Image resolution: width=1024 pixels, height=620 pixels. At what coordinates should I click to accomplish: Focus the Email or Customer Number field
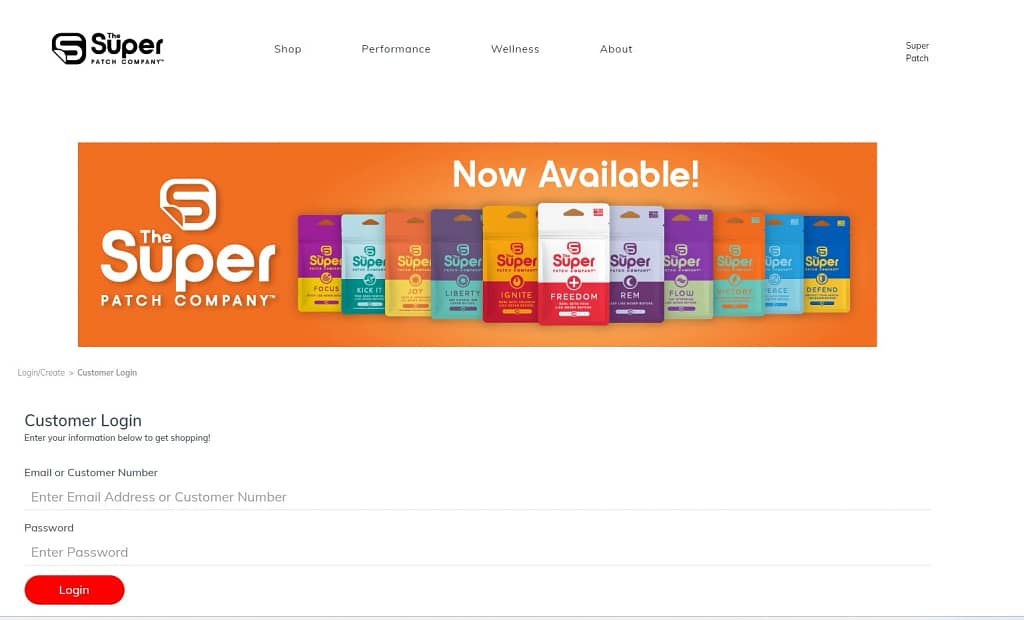478,497
